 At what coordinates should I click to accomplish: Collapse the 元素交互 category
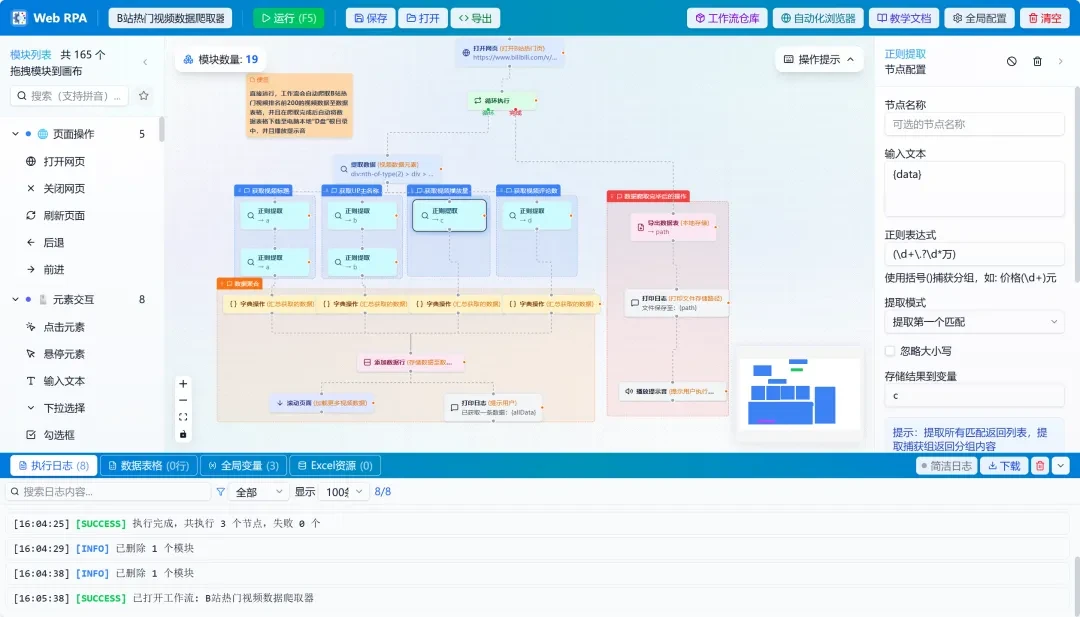pyautogui.click(x=15, y=300)
